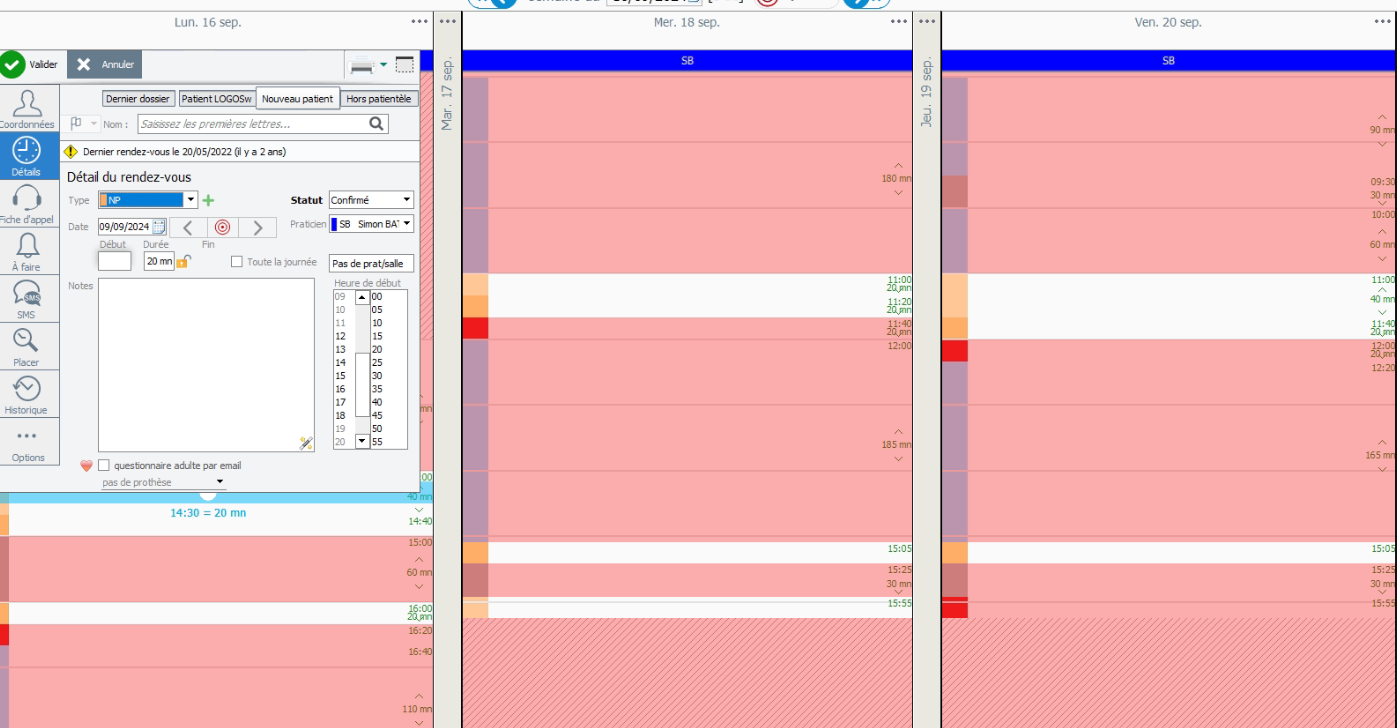The image size is (1397, 728).
Task: Click the magic wand icon in Notes
Action: (x=306, y=443)
